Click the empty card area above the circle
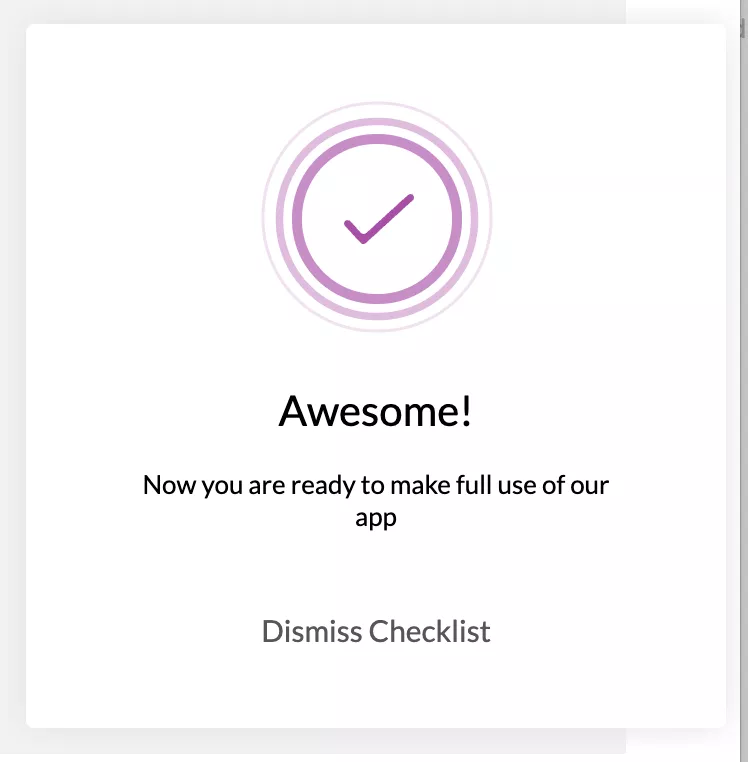 click(x=376, y=62)
